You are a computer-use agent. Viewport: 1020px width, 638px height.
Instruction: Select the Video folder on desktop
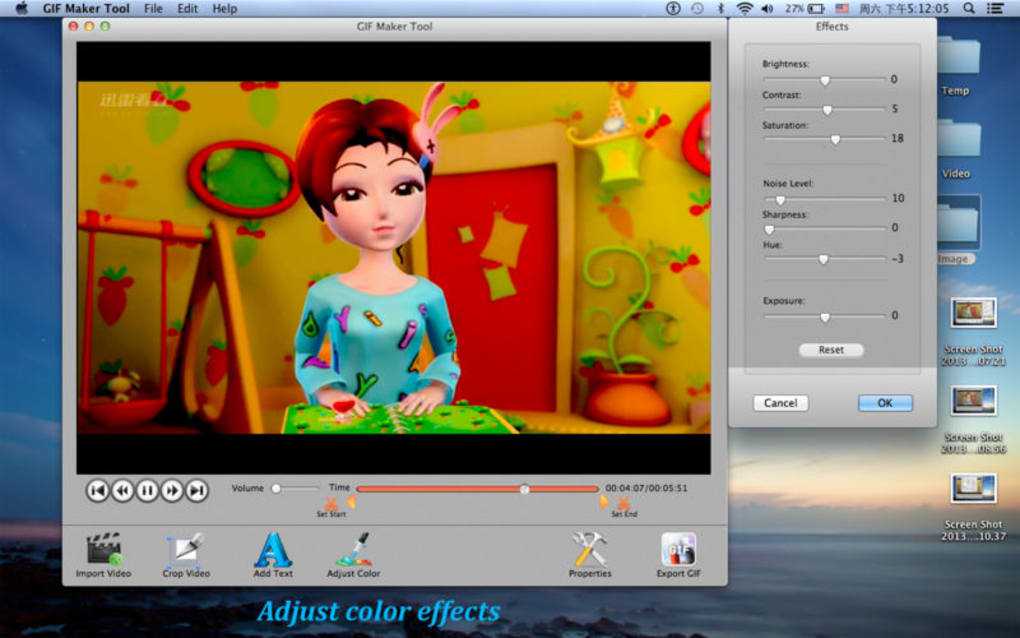point(957,148)
